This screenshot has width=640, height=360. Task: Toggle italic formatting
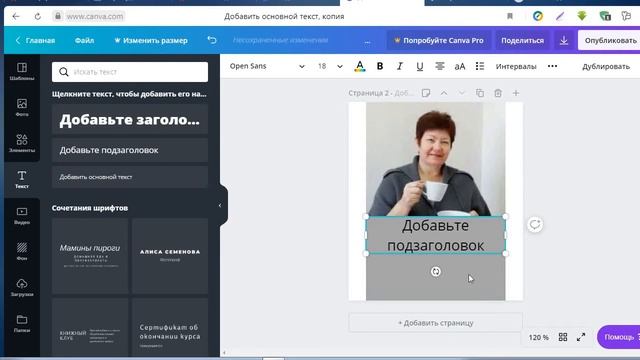click(400, 66)
